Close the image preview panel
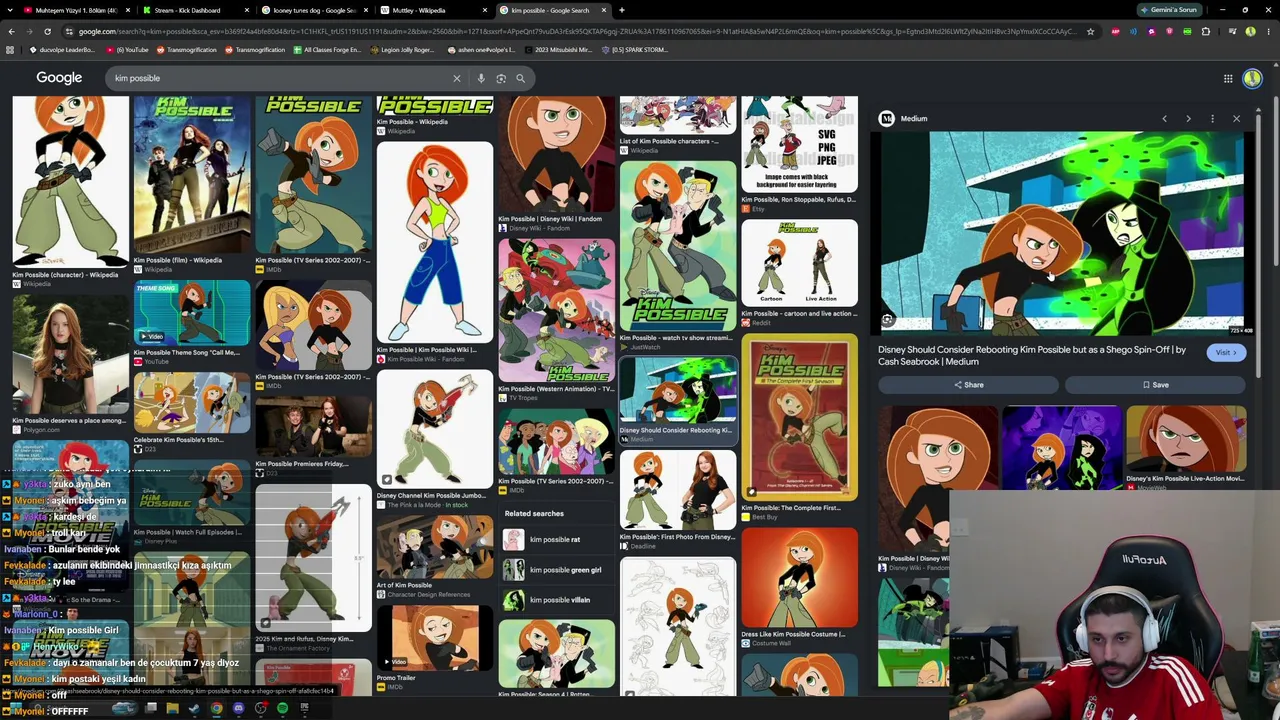 pos(1236,119)
